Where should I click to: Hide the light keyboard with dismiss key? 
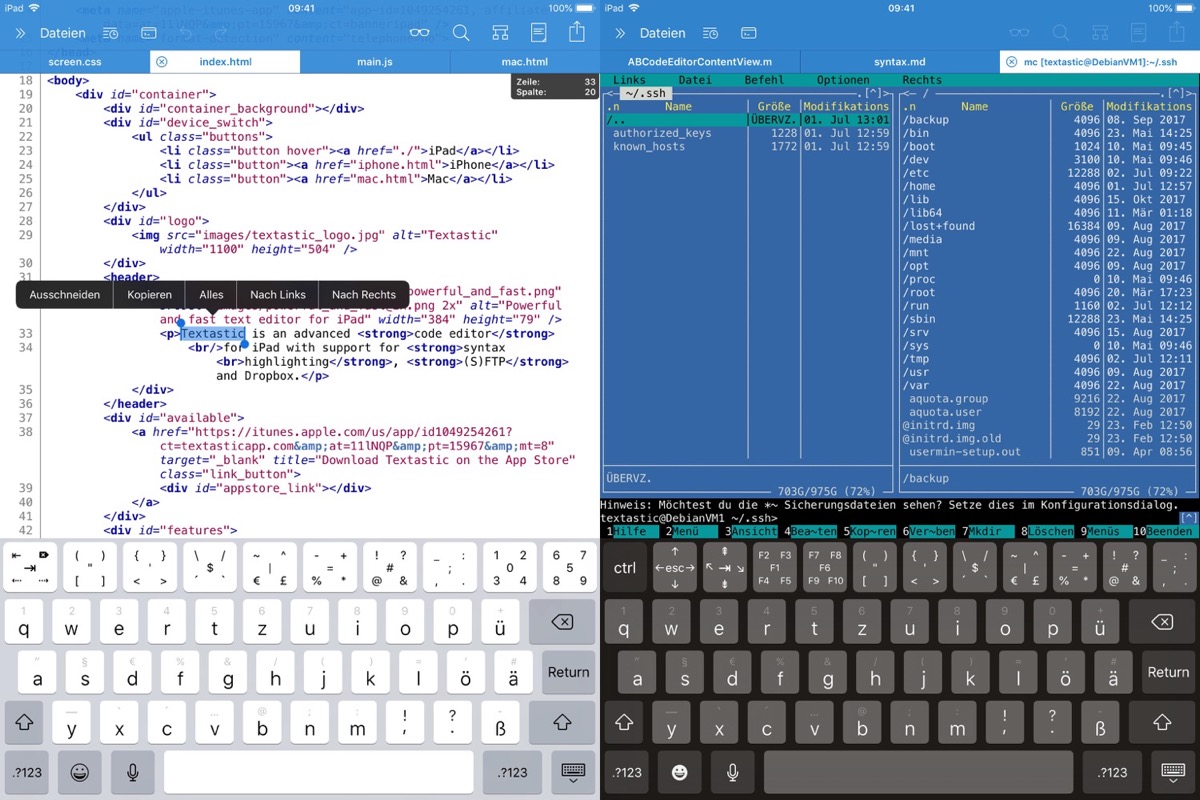[573, 772]
